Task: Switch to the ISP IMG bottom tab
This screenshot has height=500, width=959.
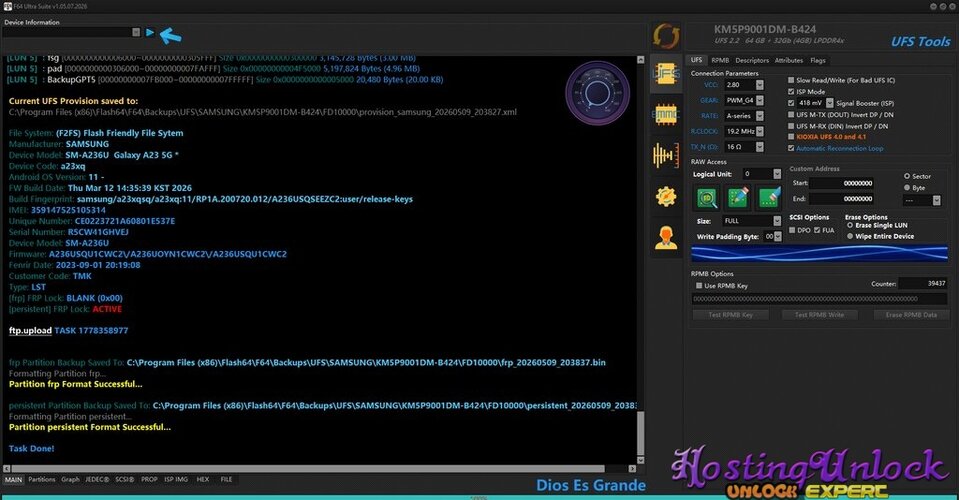Action: 176,480
